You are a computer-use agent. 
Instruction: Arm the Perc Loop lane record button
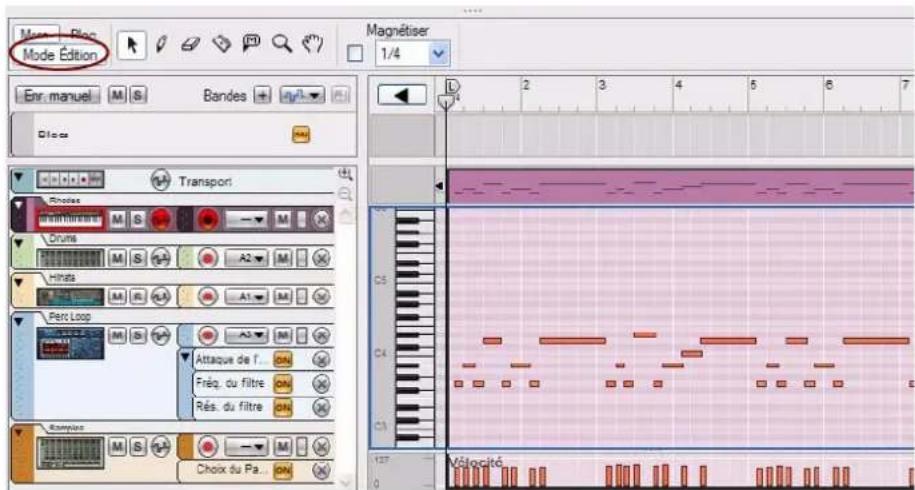208,335
